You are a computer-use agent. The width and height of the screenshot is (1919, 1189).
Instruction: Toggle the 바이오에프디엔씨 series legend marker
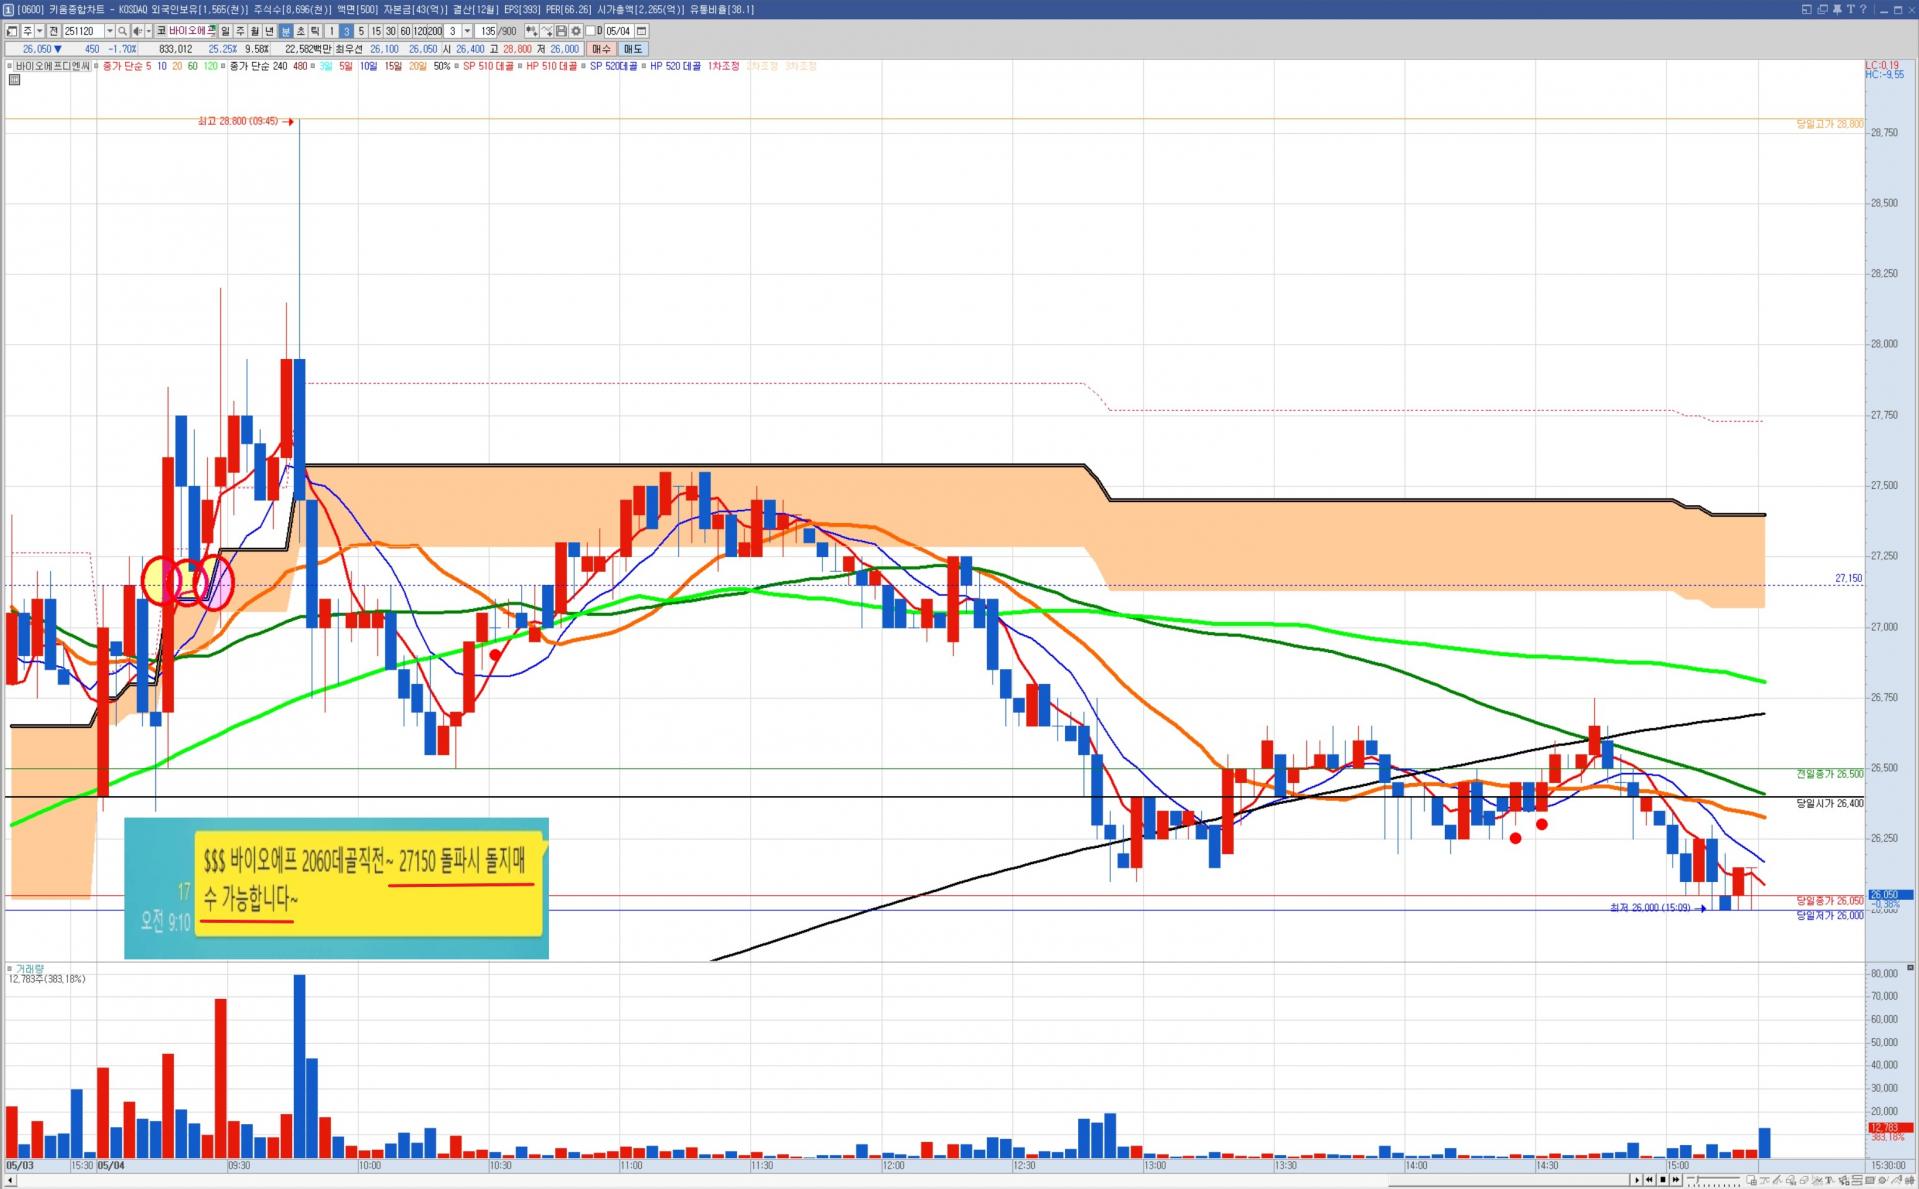10,66
